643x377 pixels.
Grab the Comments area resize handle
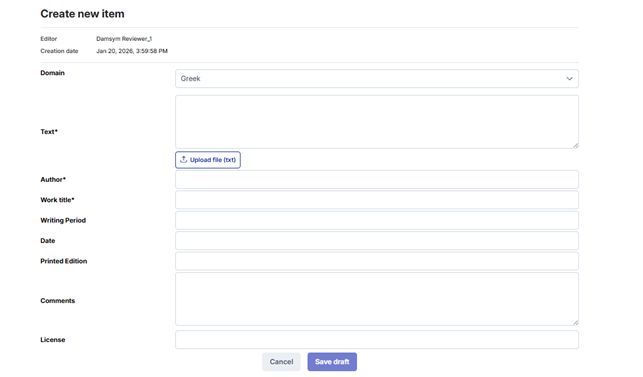coord(575,322)
